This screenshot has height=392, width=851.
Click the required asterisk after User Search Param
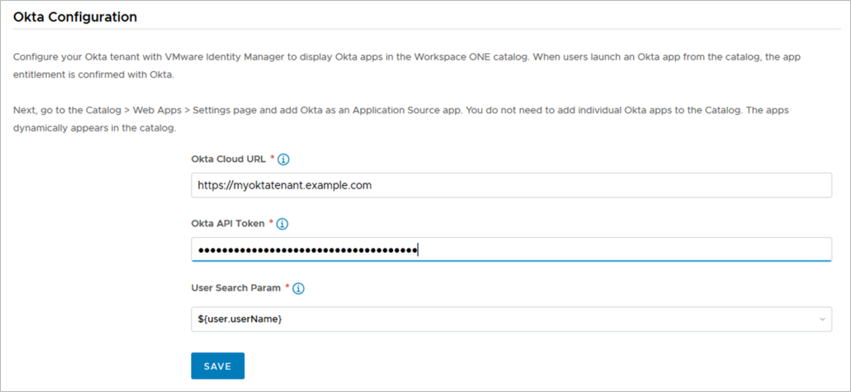[287, 287]
